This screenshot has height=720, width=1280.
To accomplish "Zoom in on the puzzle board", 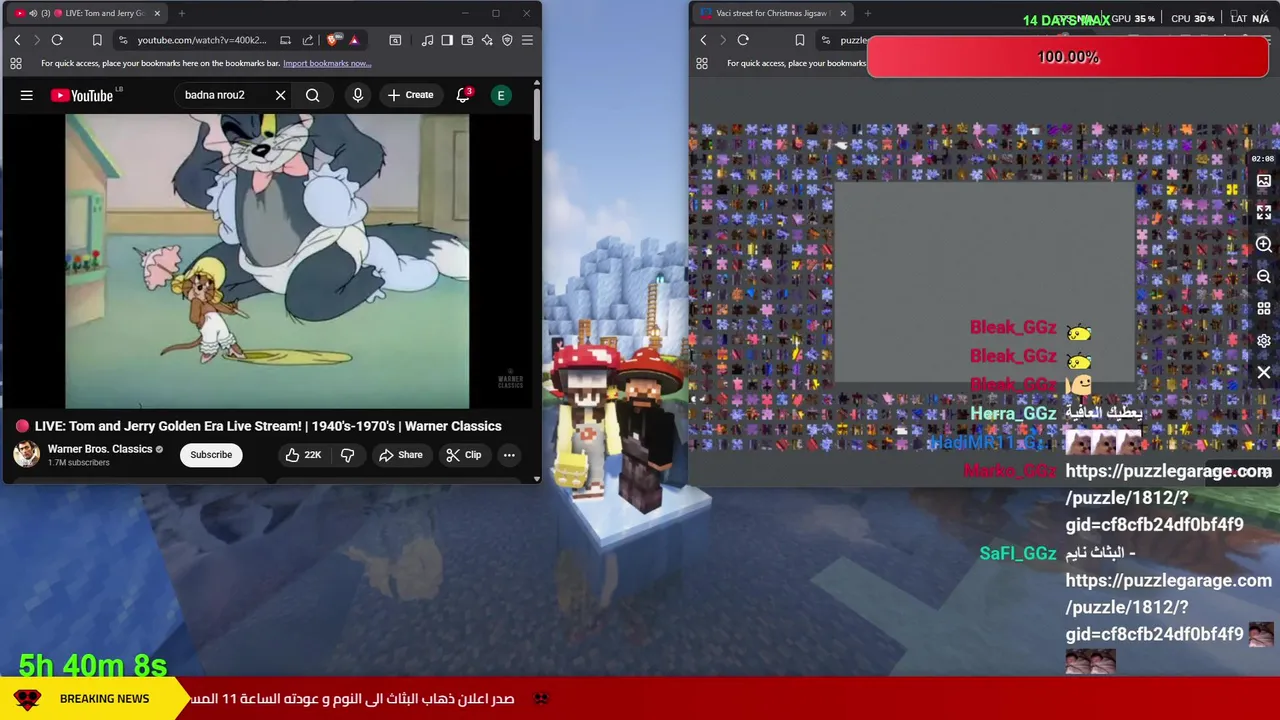I will point(1264,245).
